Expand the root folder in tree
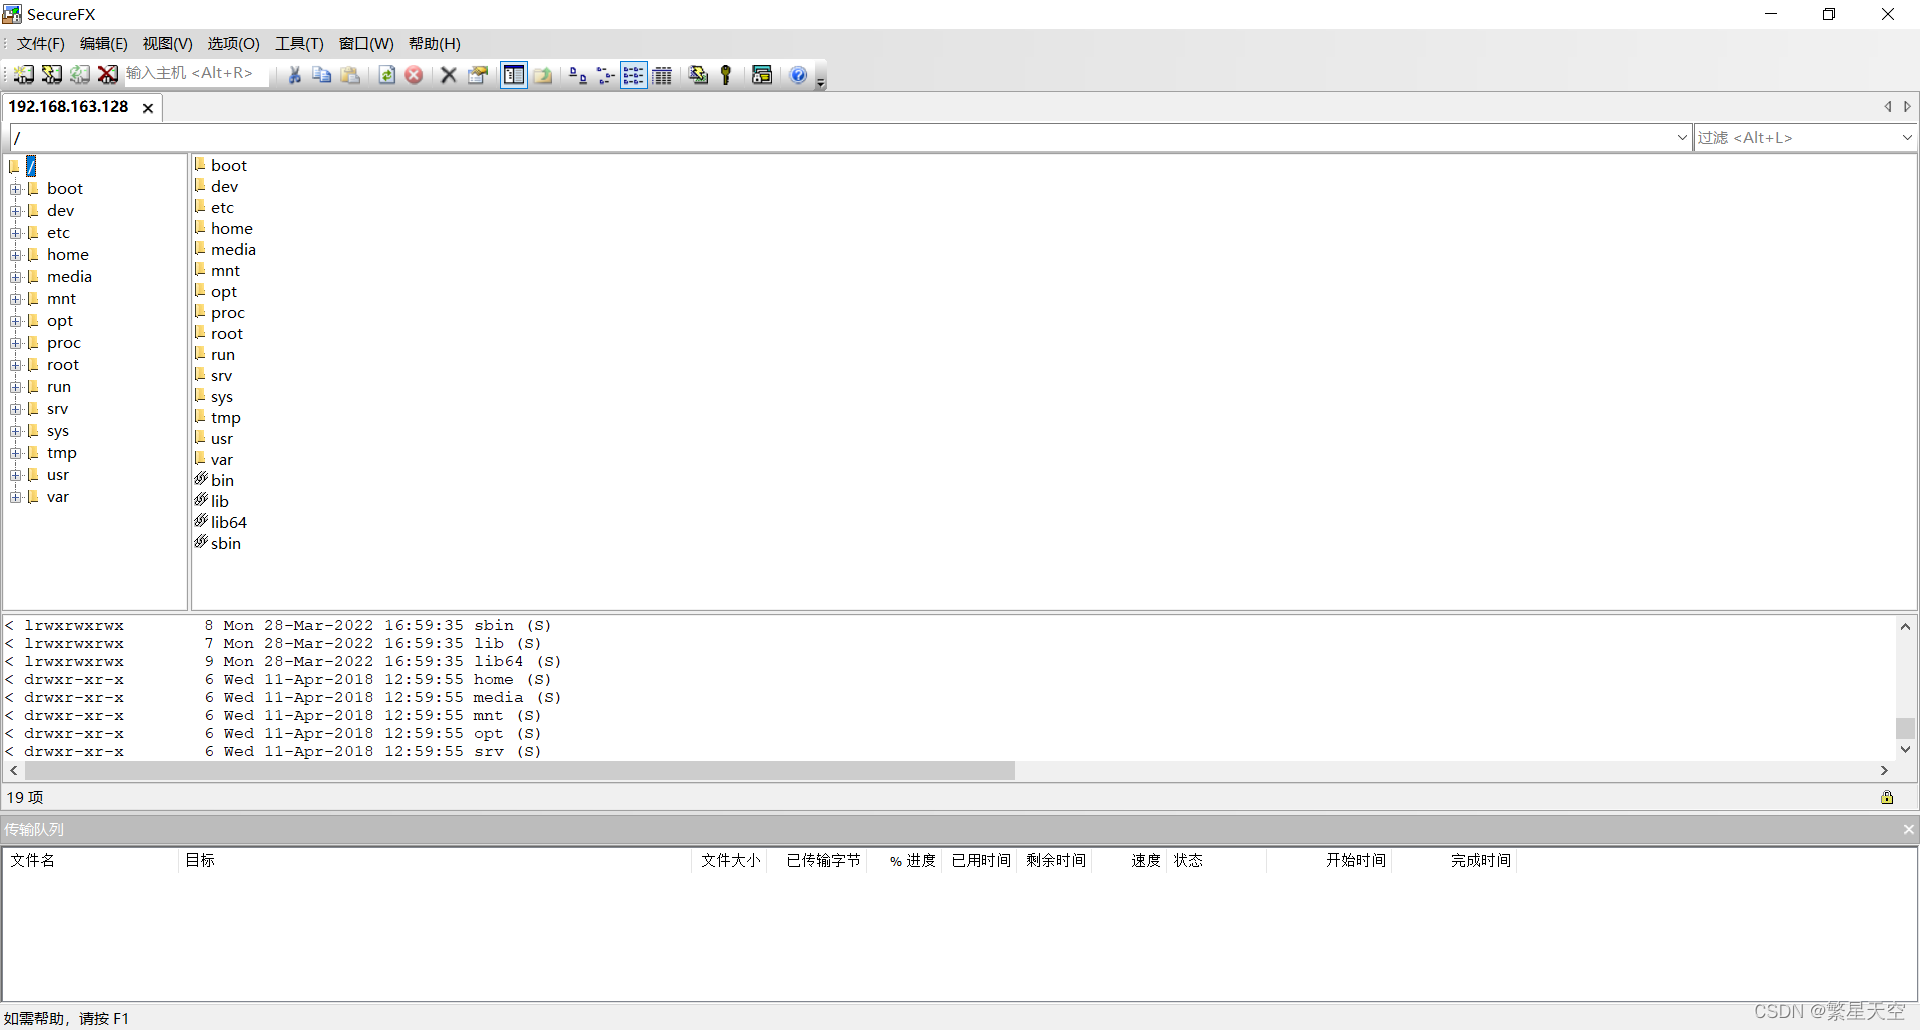Screen dimensions: 1920x1030 [x=16, y=365]
